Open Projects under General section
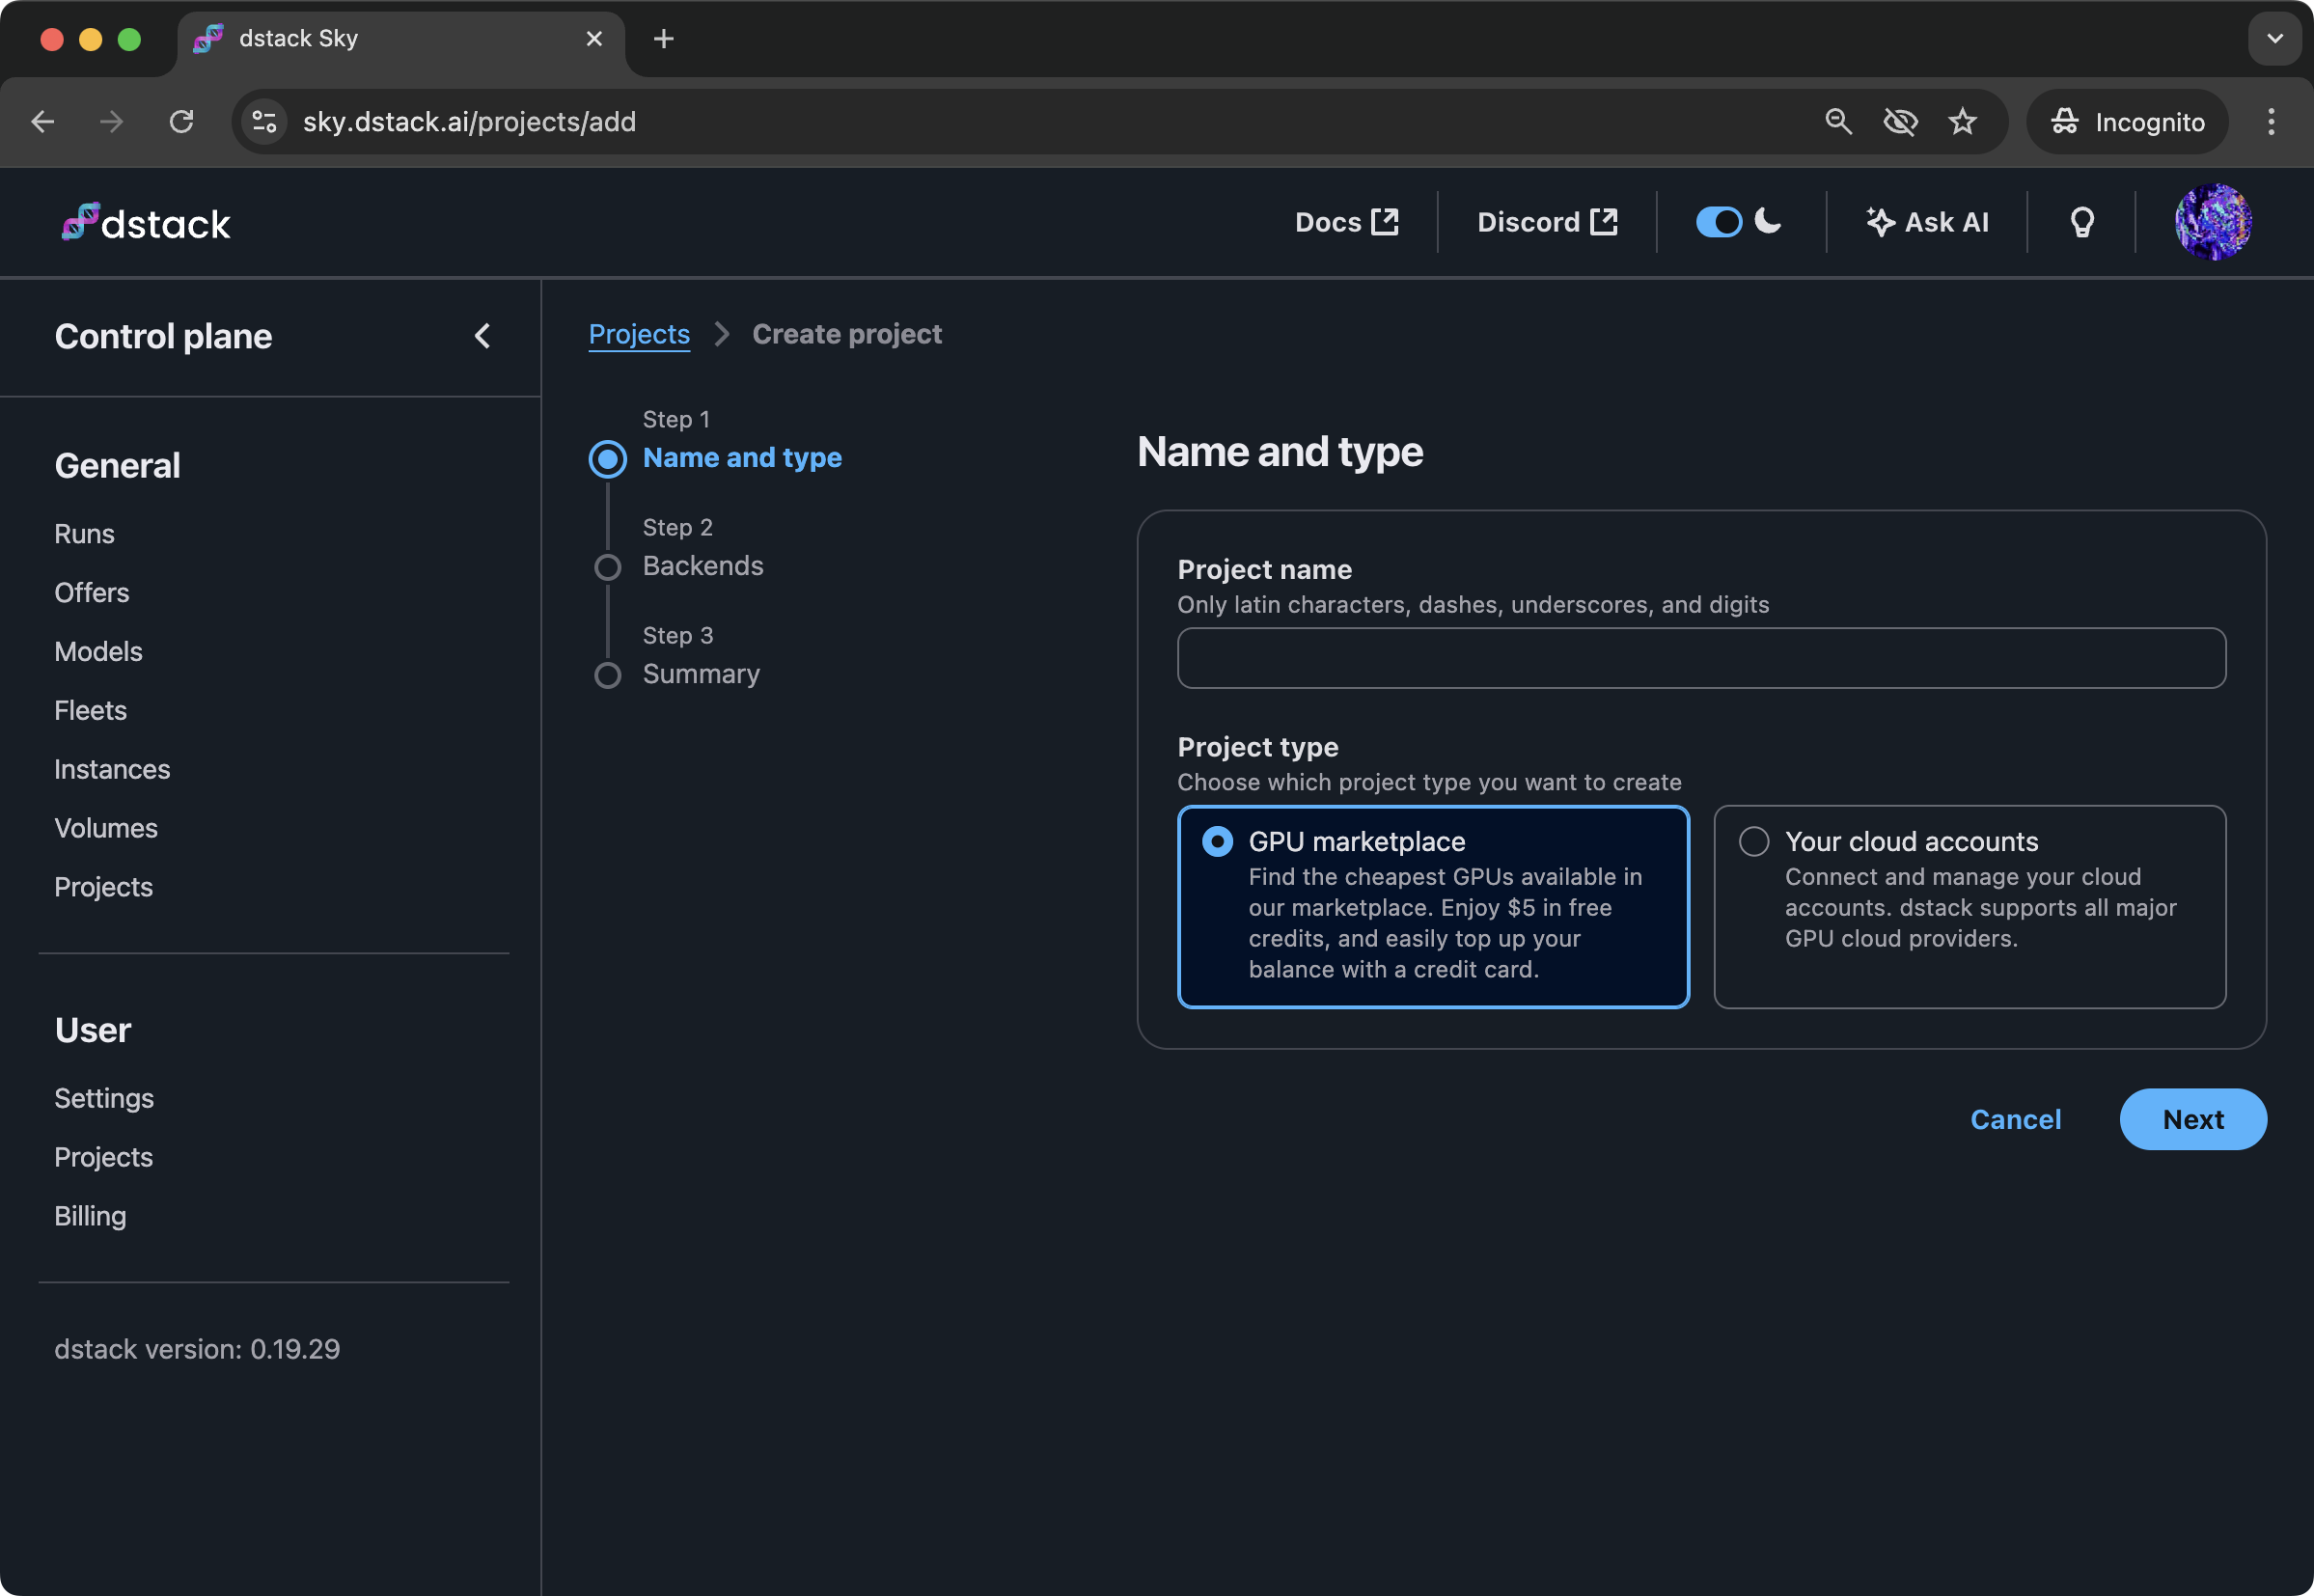 (103, 888)
